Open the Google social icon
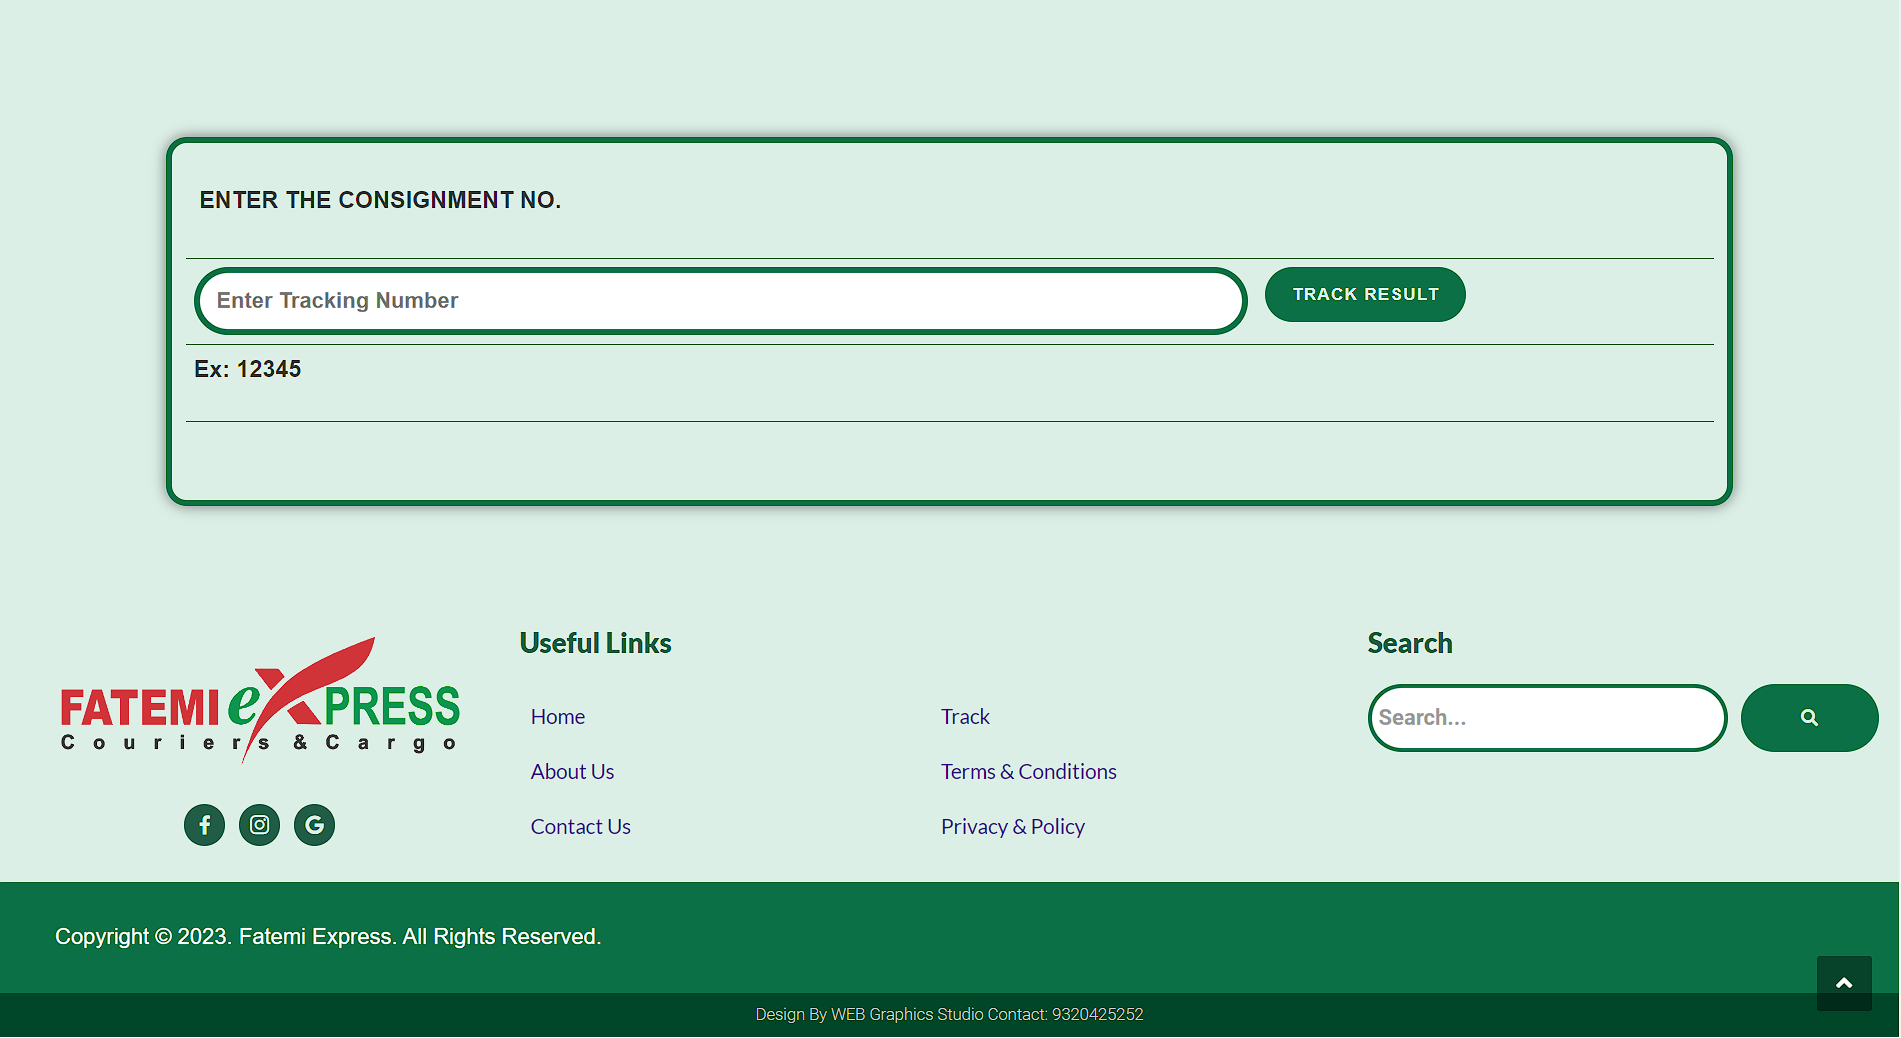Image resolution: width=1901 pixels, height=1038 pixels. pyautogui.click(x=314, y=825)
